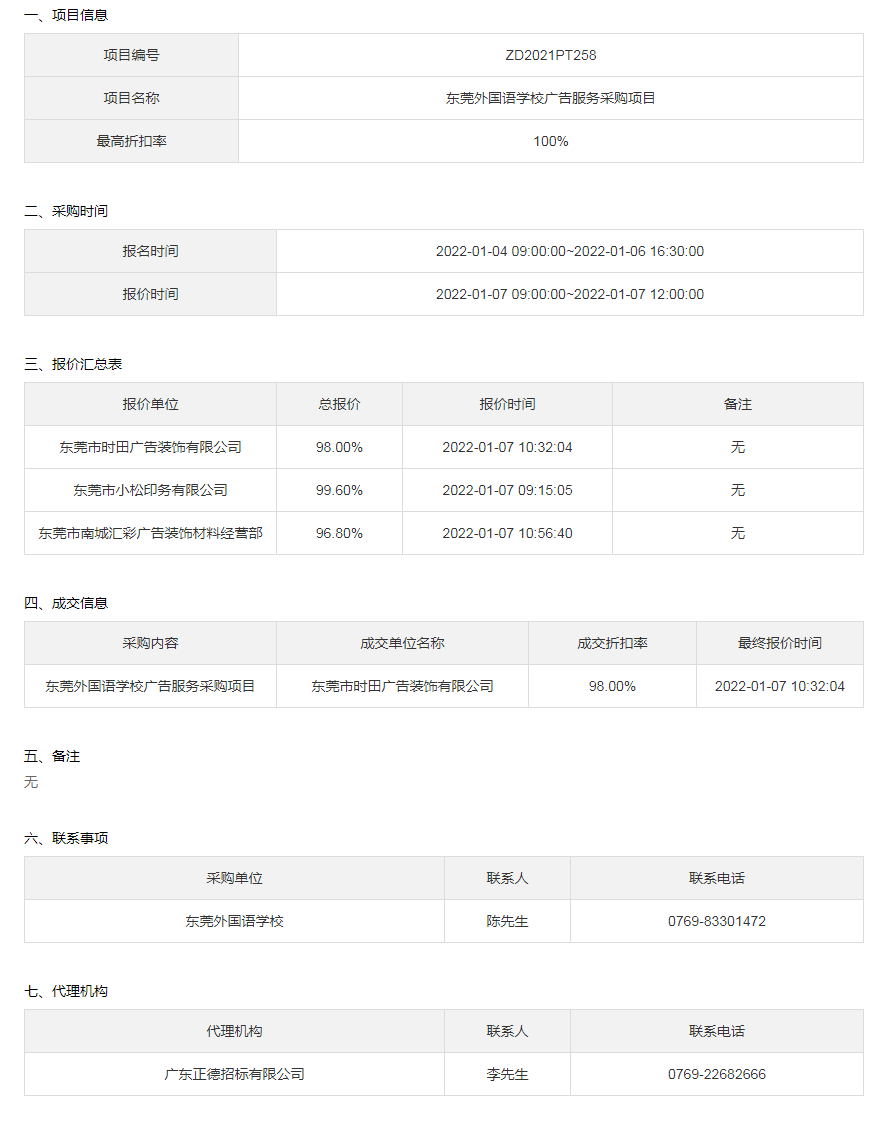This screenshot has height=1127, width=879.
Task: Click the 七、代理机构 section heading
Action: [66, 992]
